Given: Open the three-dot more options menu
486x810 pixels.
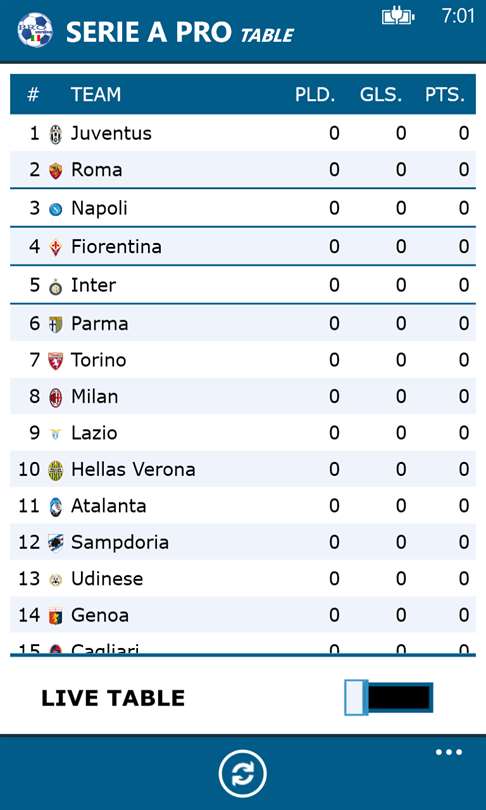Looking at the screenshot, I should point(448,752).
